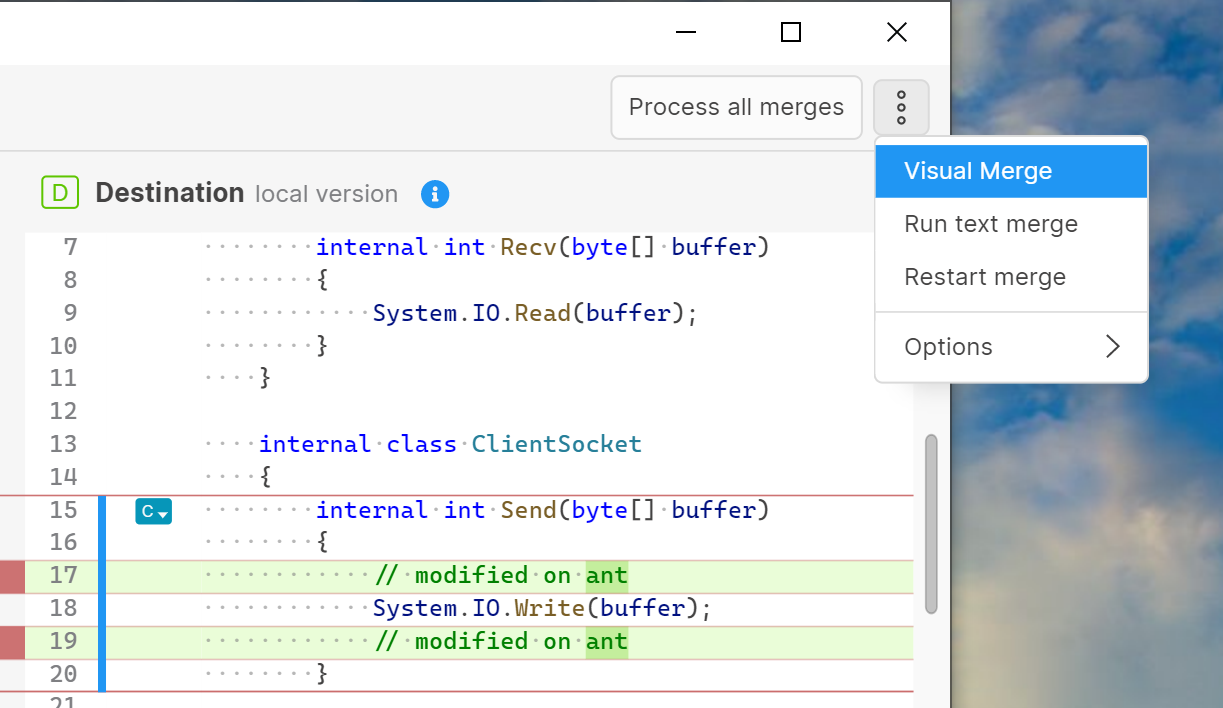Select Restart merge
The width and height of the screenshot is (1223, 708).
[x=985, y=277]
